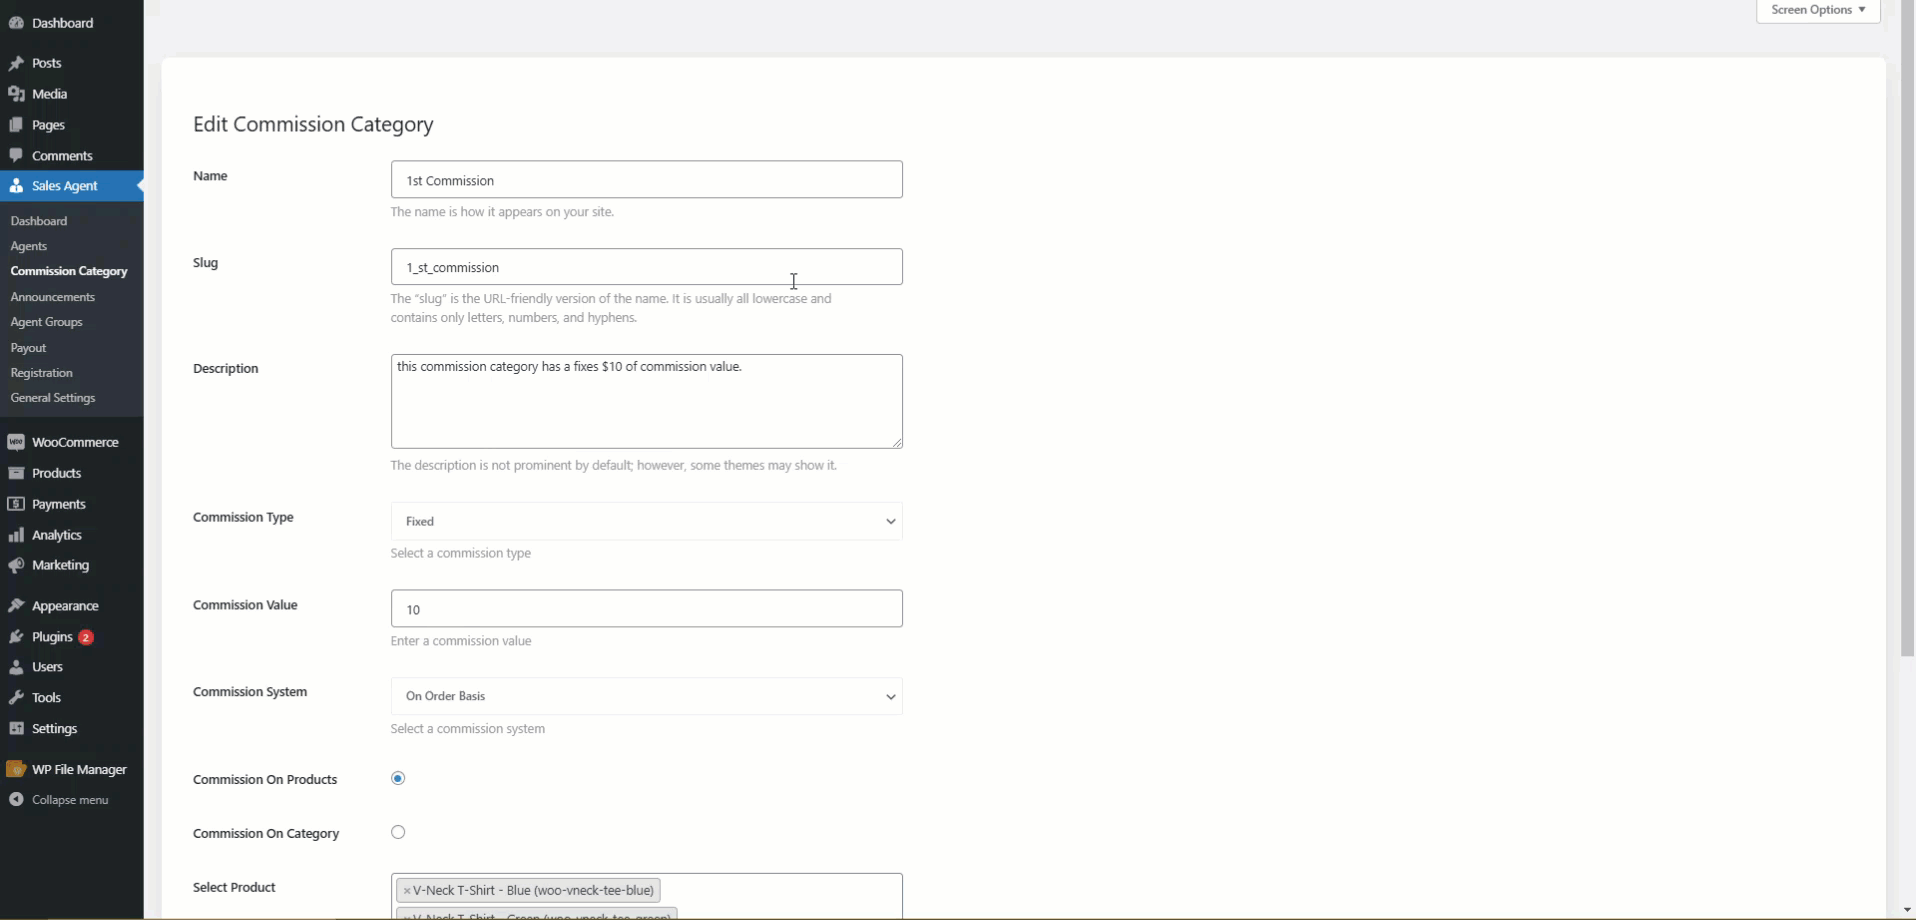This screenshot has height=920, width=1916.
Task: Click the Description textarea resize handle
Action: [896, 442]
